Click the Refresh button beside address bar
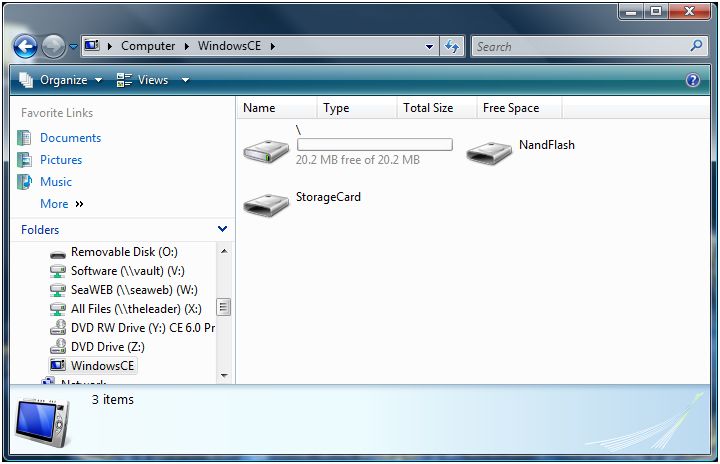The width and height of the screenshot is (720, 464). [452, 46]
